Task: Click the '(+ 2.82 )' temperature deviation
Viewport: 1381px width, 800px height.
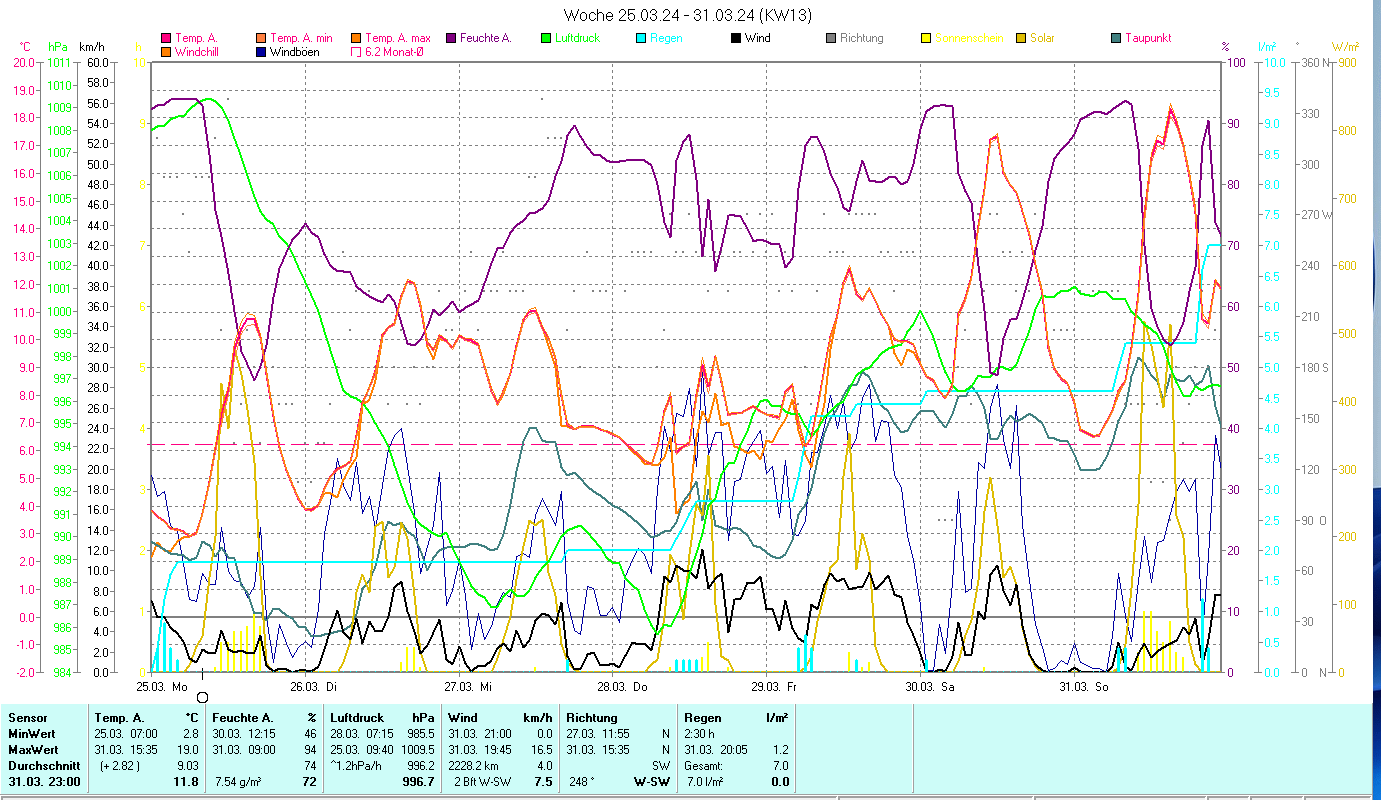Action: pyautogui.click(x=121, y=766)
